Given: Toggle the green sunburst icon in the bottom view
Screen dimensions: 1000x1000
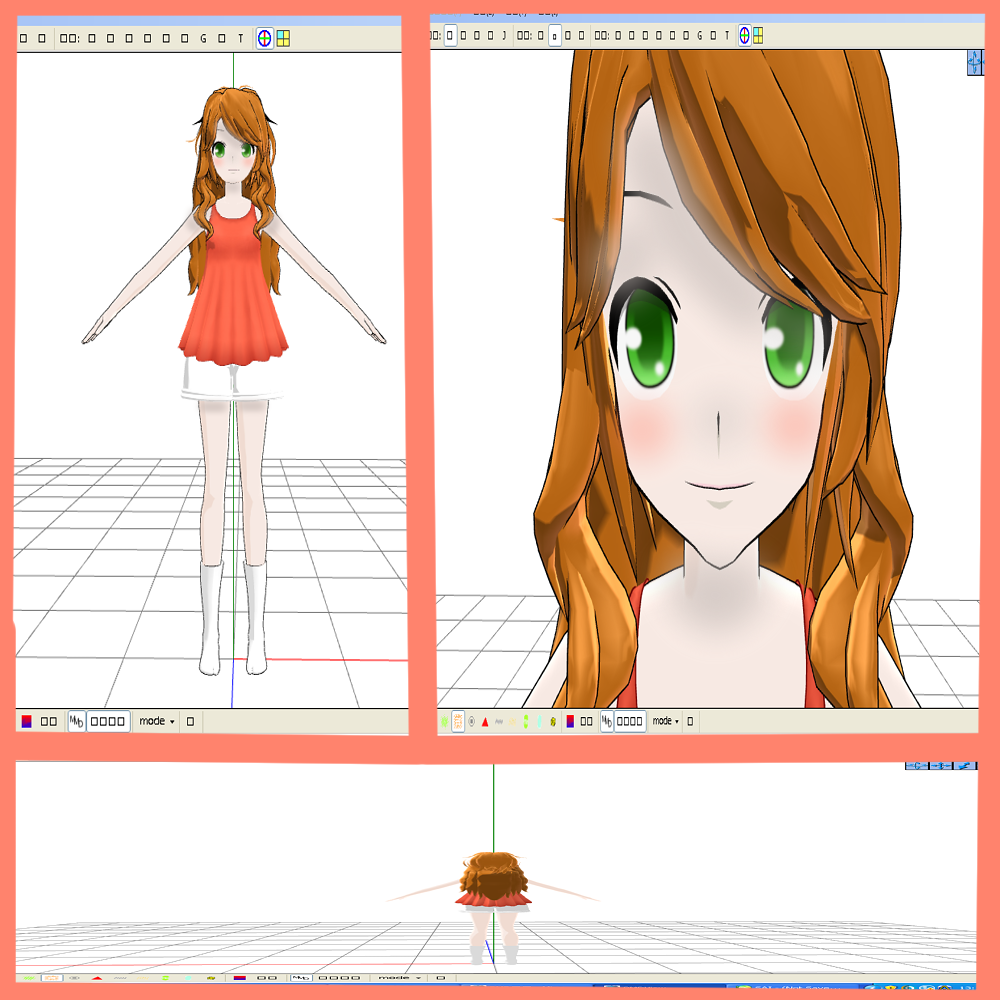Looking at the screenshot, I should coord(29,978).
